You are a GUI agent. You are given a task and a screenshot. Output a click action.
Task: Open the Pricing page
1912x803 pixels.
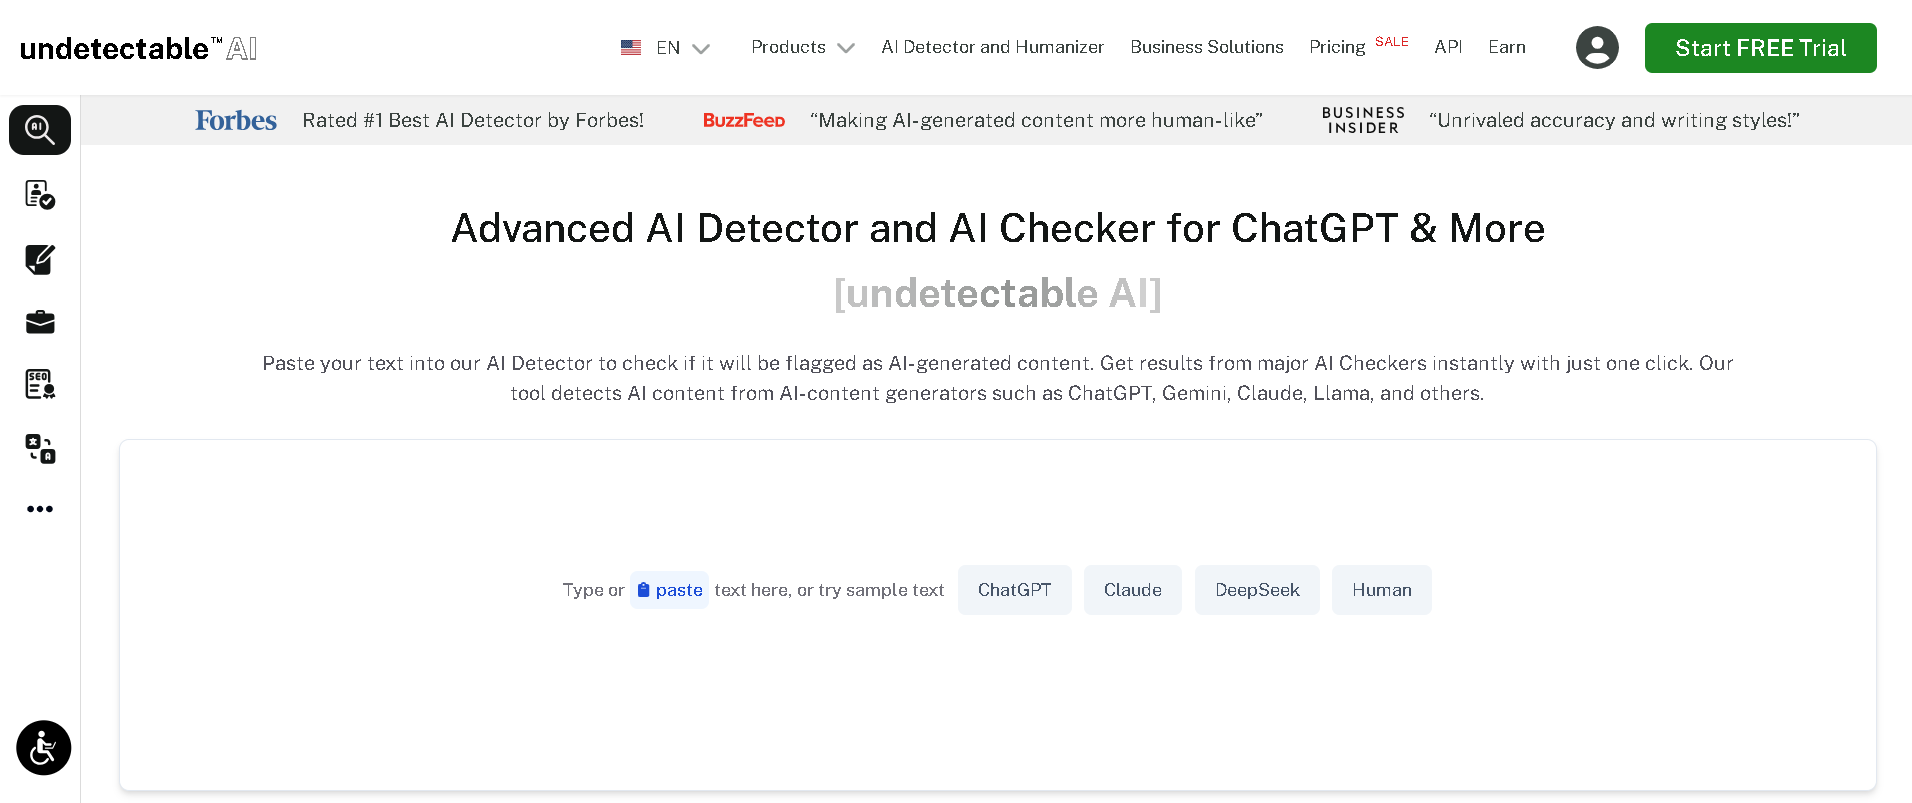tap(1337, 47)
